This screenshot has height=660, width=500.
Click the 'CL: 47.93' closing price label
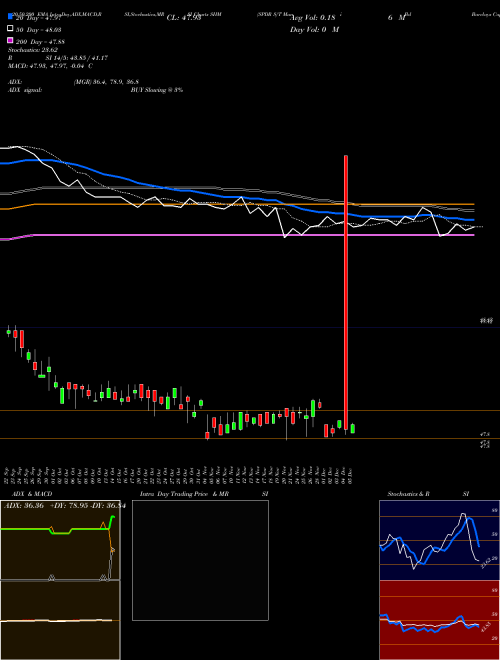pyautogui.click(x=184, y=18)
